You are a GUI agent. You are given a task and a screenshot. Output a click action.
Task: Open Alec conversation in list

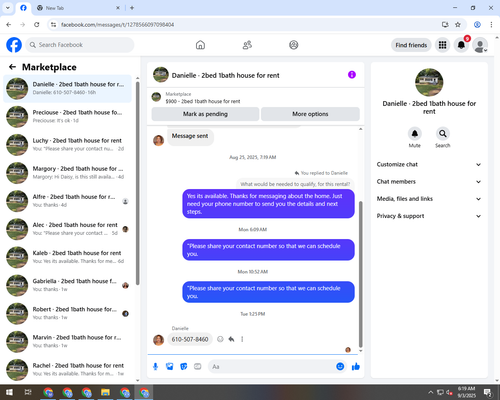tap(67, 229)
